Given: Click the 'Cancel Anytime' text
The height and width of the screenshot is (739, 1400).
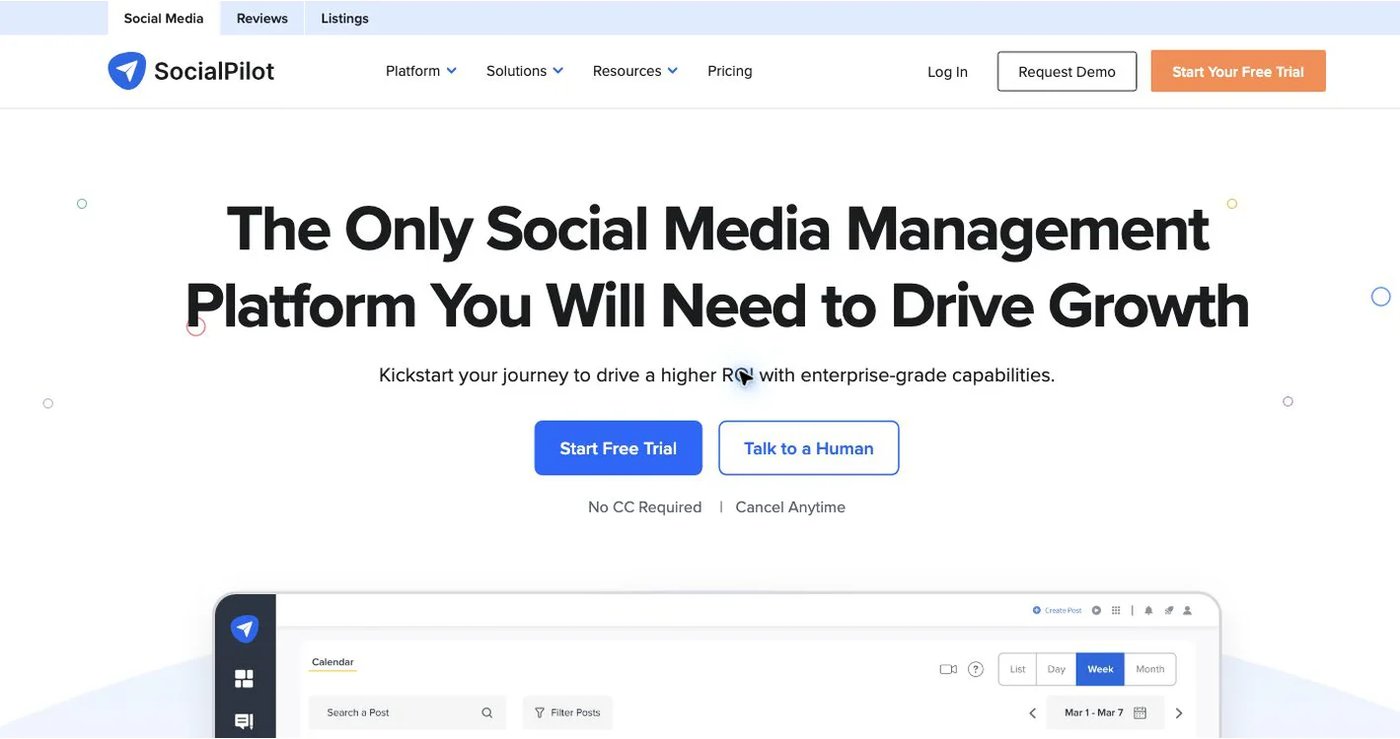Looking at the screenshot, I should (x=790, y=507).
